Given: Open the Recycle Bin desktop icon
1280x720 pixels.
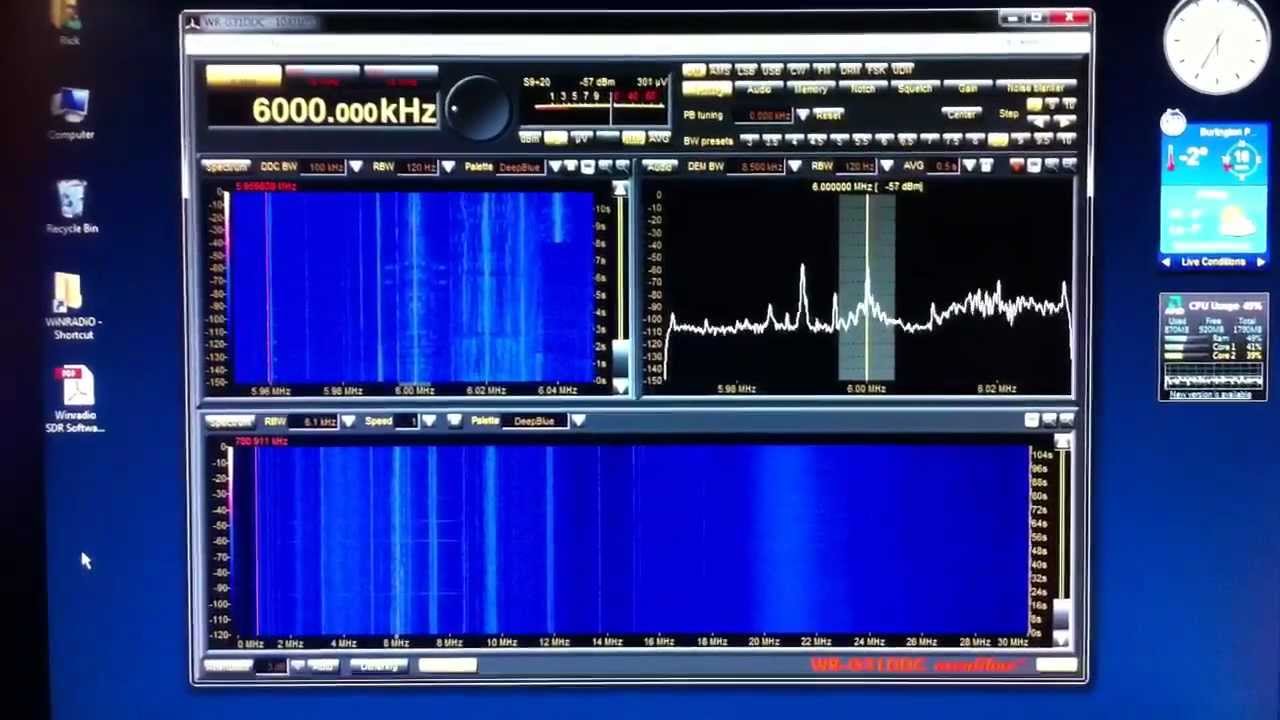Looking at the screenshot, I should 72,207.
